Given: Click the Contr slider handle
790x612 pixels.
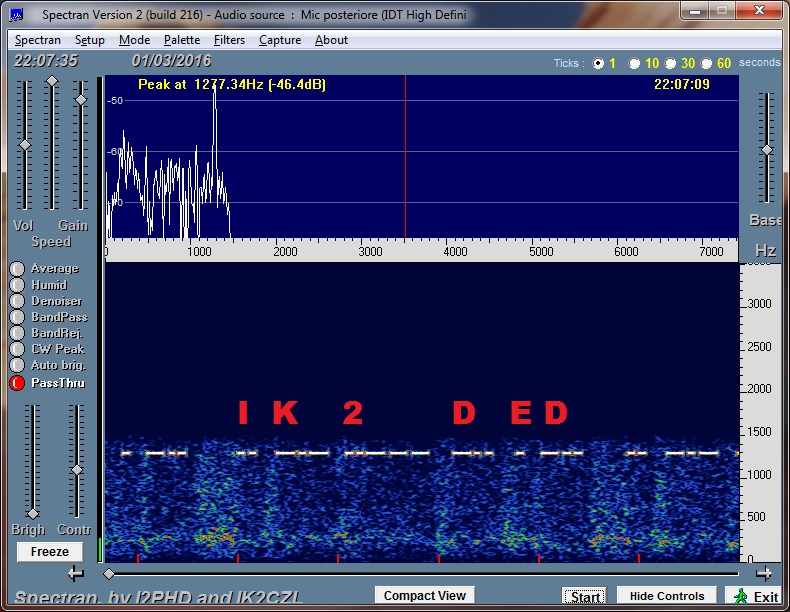Looking at the screenshot, I should [x=77, y=470].
